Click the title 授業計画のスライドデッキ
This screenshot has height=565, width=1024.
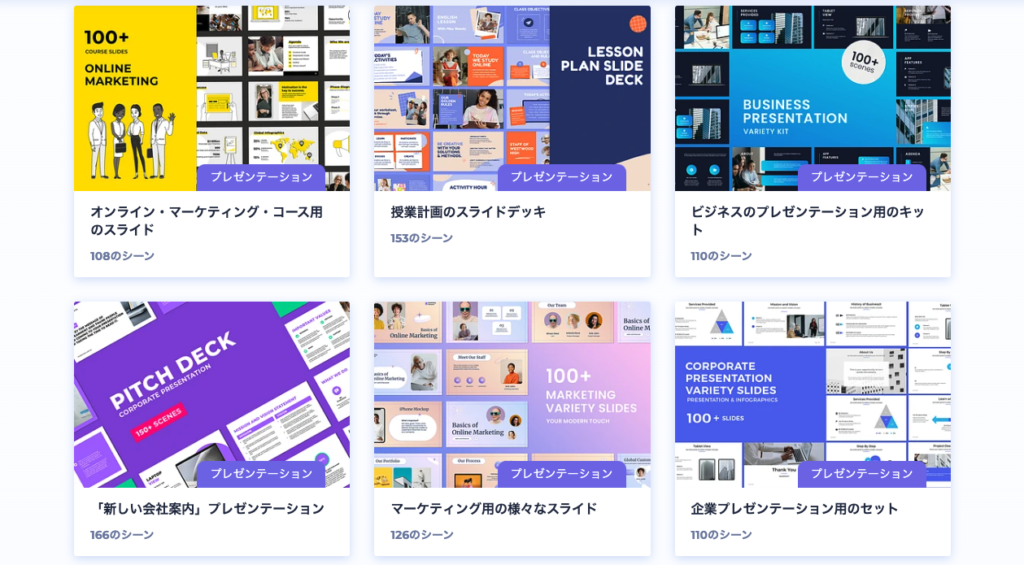click(x=468, y=212)
